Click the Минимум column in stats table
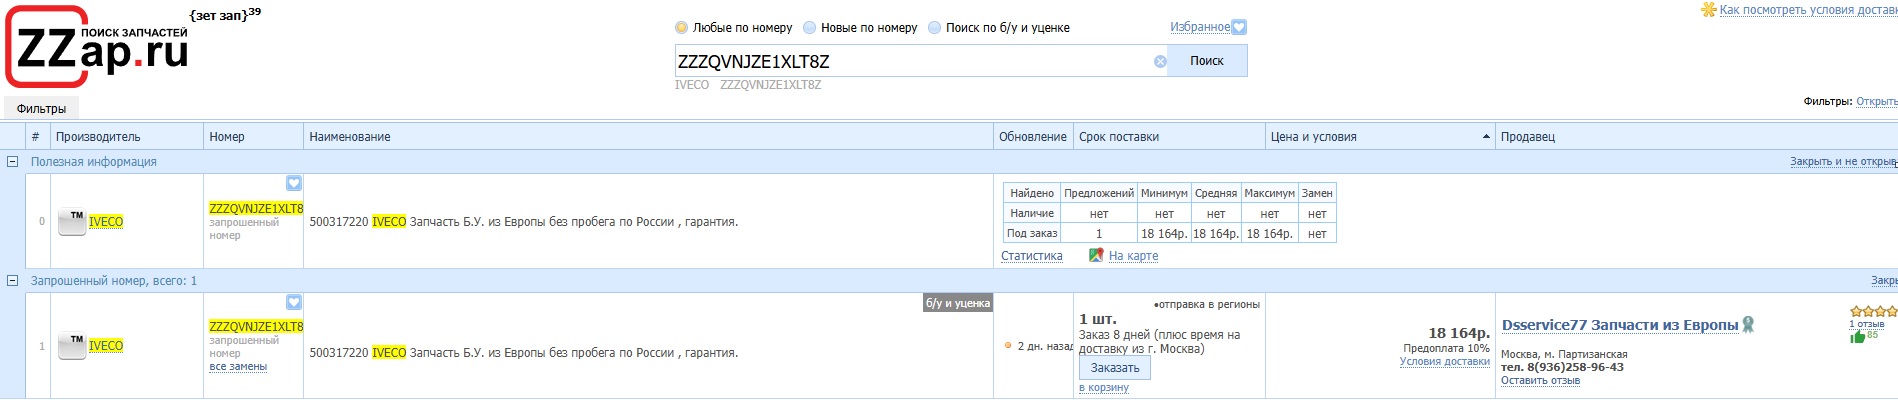The height and width of the screenshot is (404, 1898). pos(1164,193)
